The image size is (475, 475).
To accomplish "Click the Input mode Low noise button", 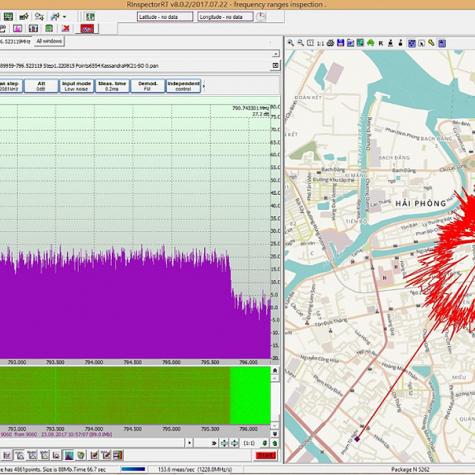I will pos(76,86).
